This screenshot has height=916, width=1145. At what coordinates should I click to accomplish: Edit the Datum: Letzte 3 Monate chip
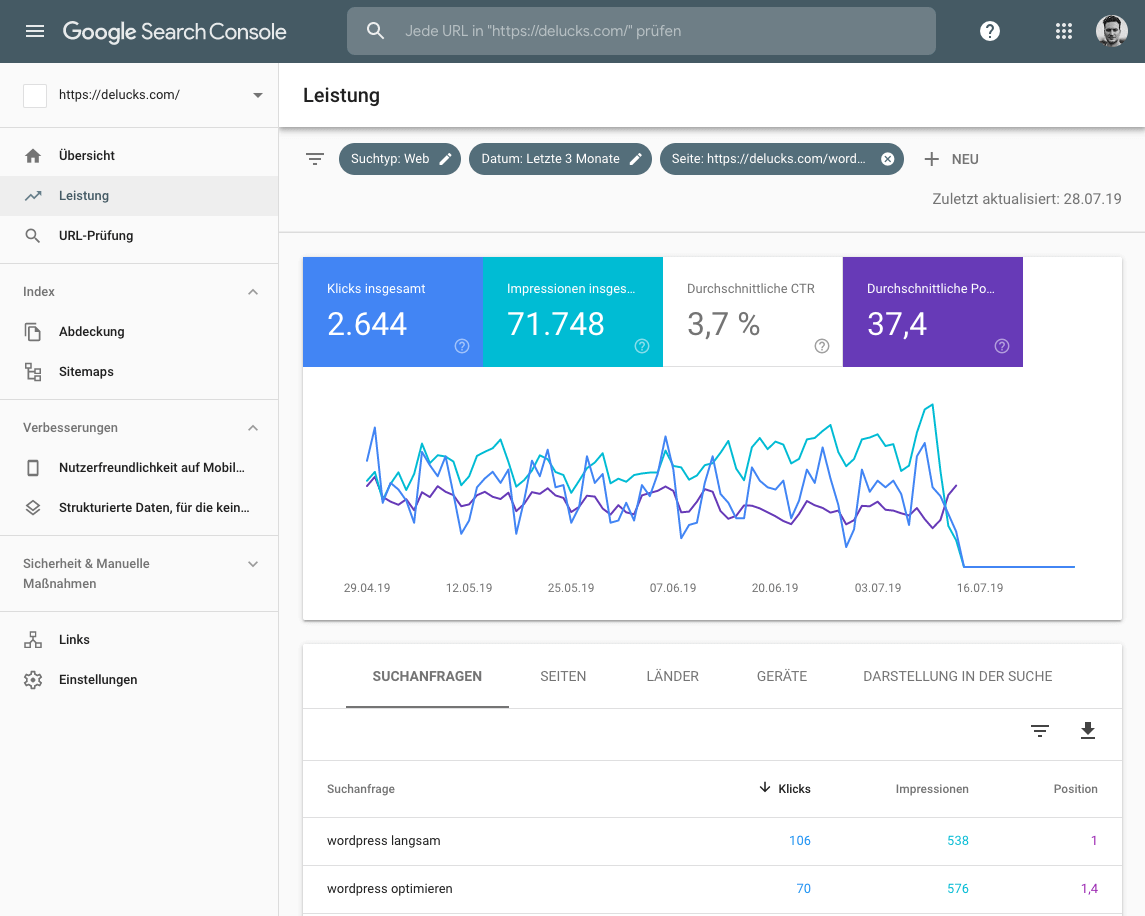pos(560,159)
